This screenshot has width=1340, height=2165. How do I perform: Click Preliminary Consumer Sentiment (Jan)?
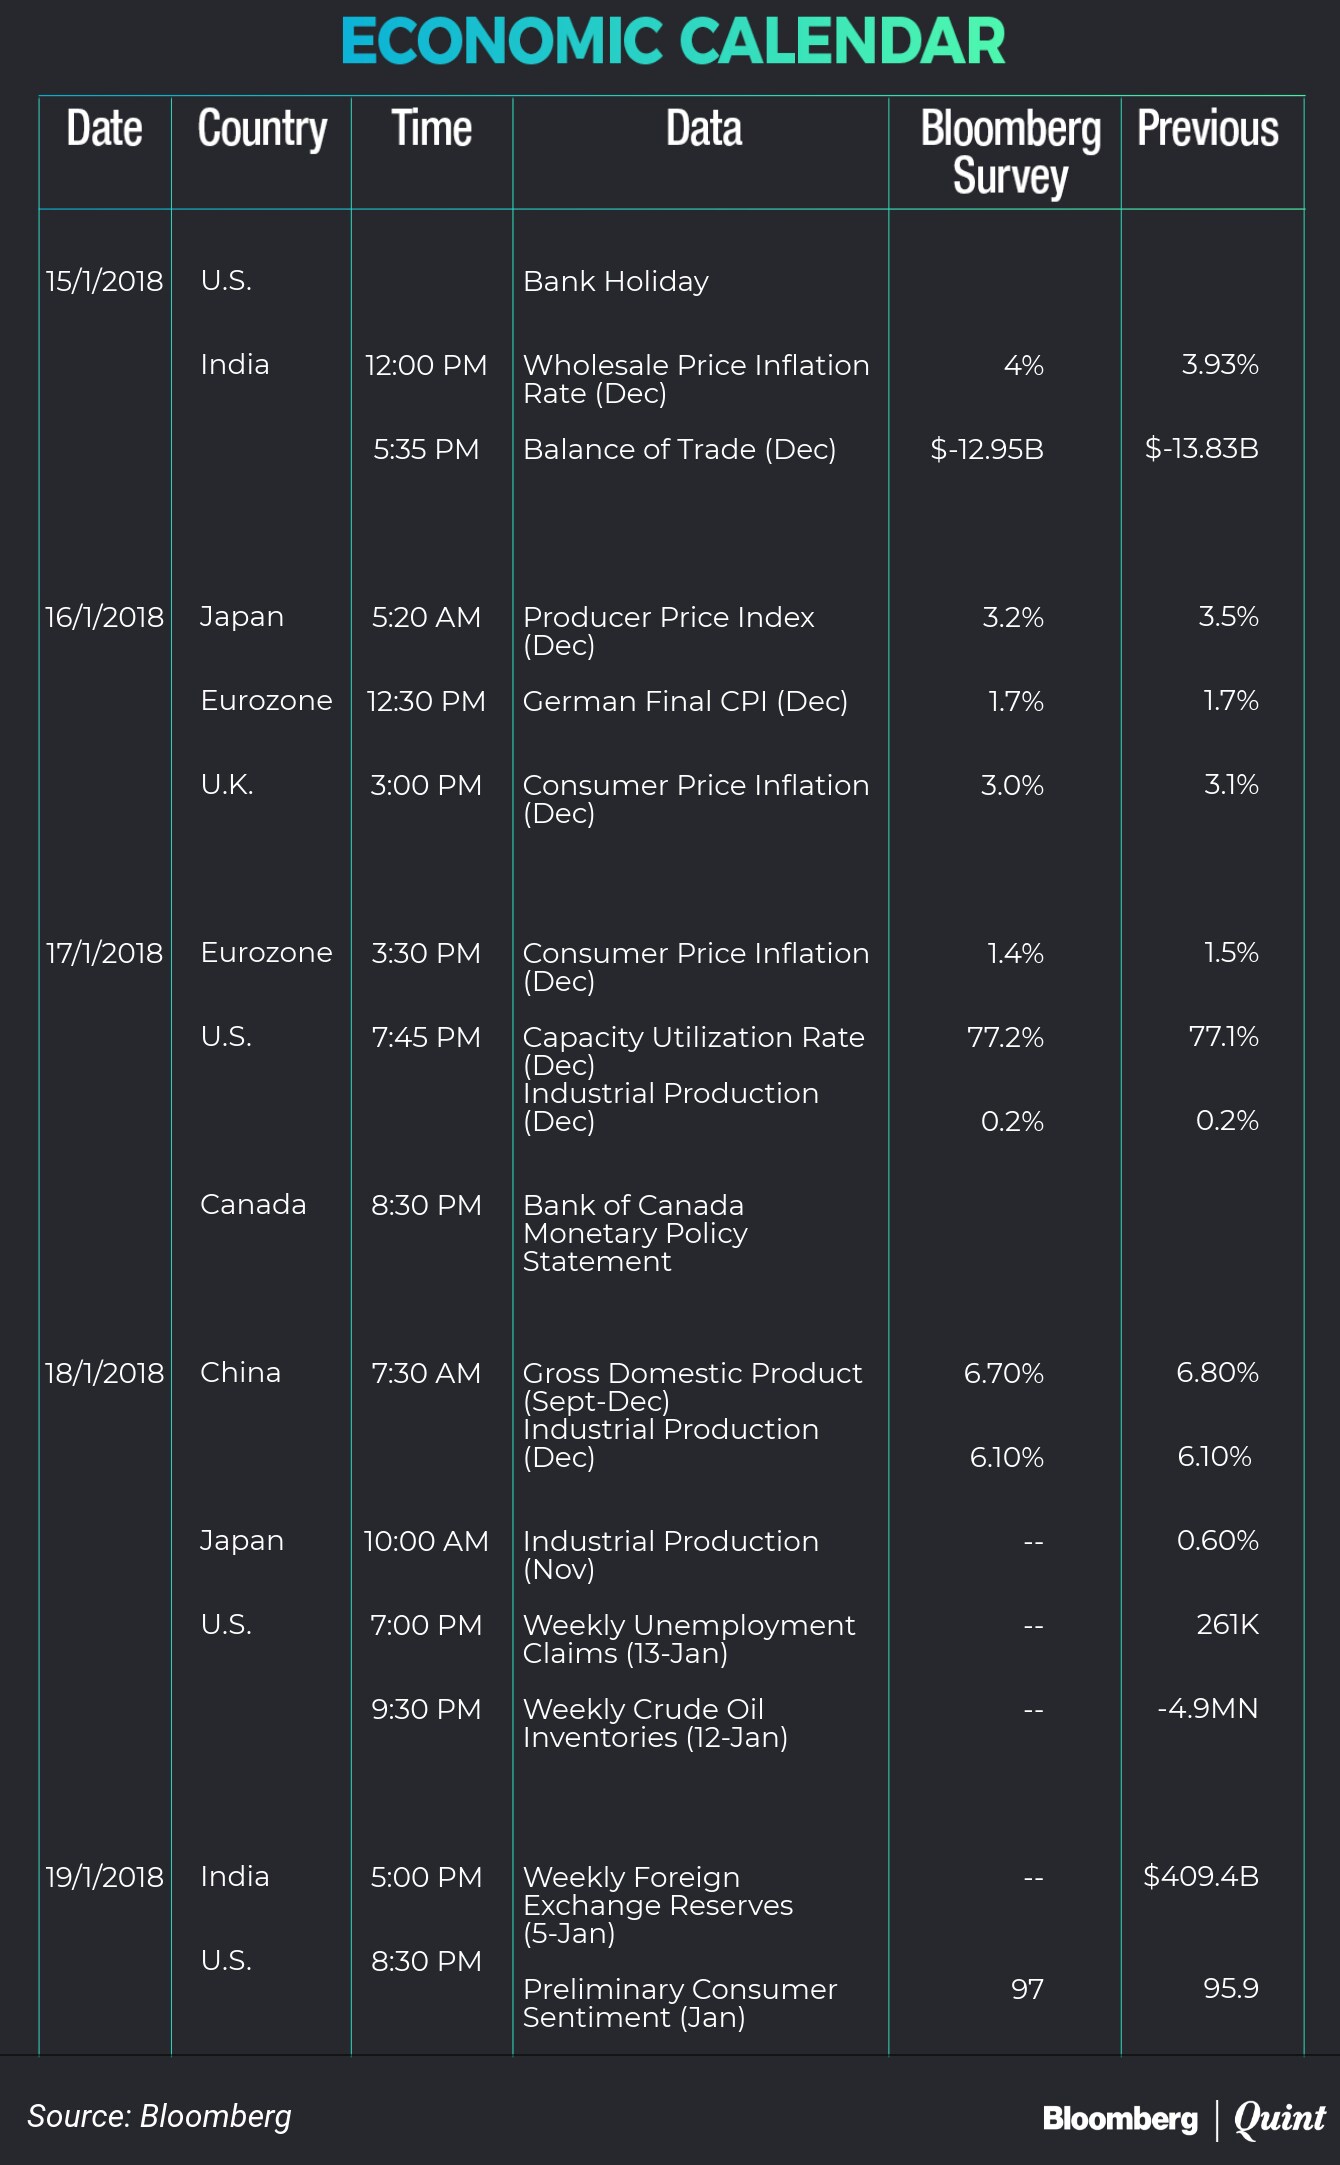680,2003
